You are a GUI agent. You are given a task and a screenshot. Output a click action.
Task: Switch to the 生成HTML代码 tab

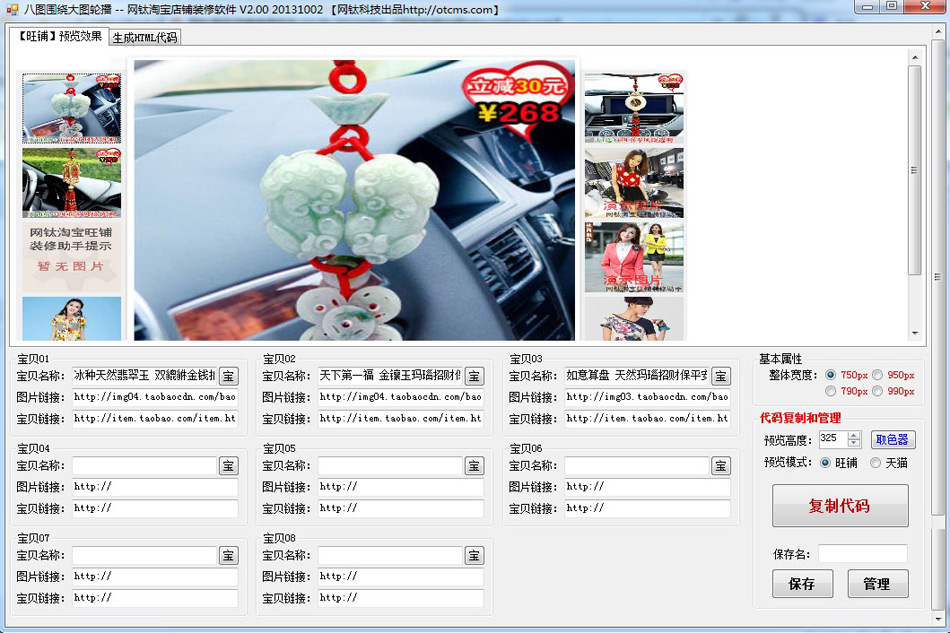[x=144, y=38]
